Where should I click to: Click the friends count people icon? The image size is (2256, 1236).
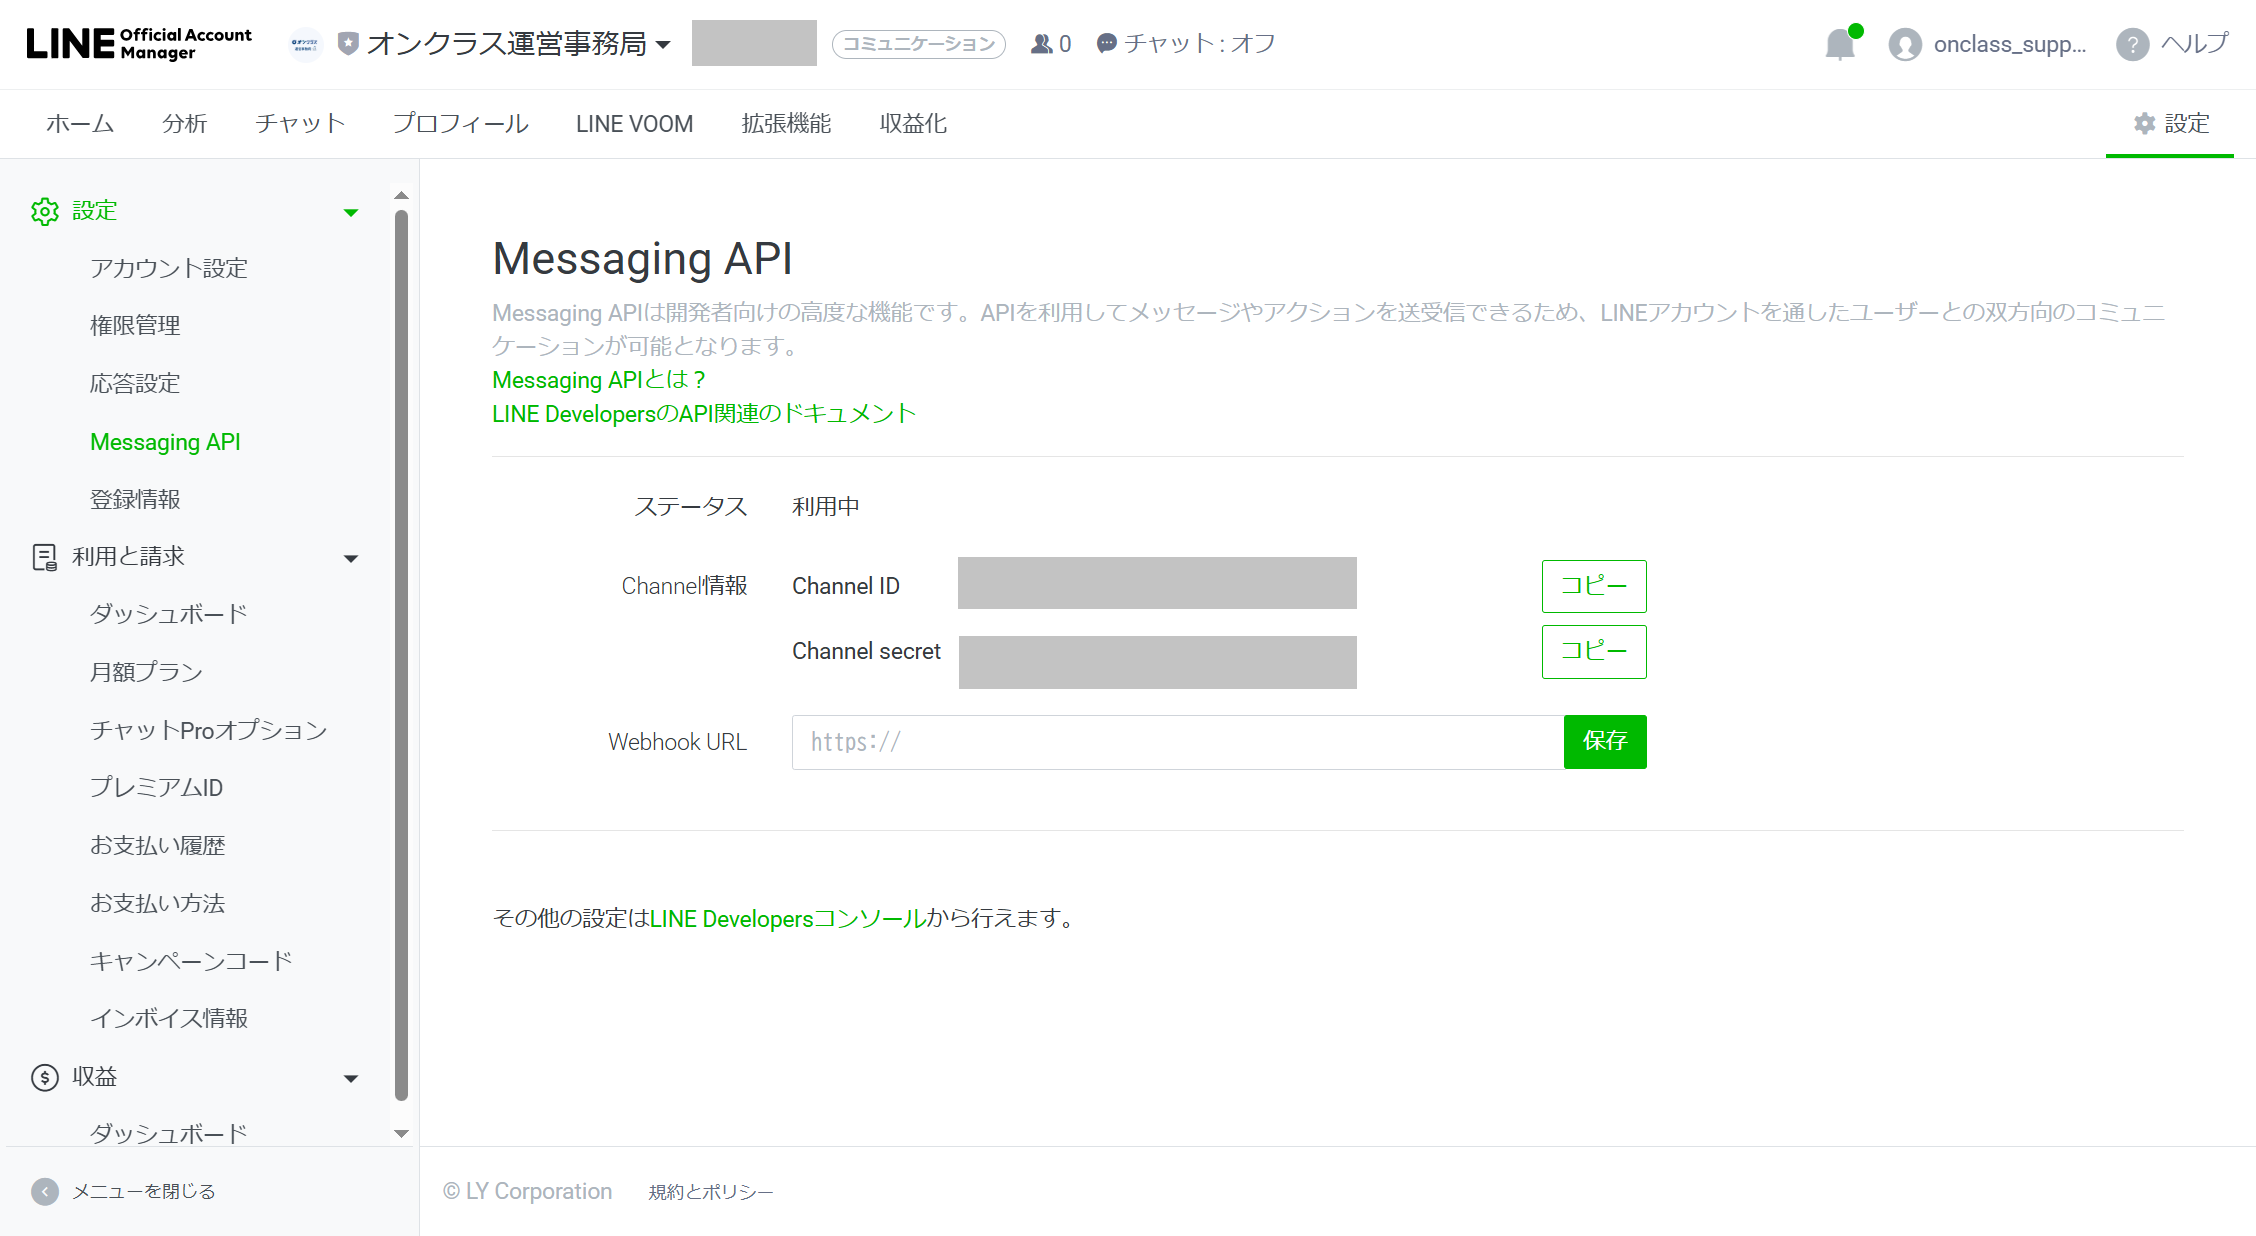coord(1041,44)
